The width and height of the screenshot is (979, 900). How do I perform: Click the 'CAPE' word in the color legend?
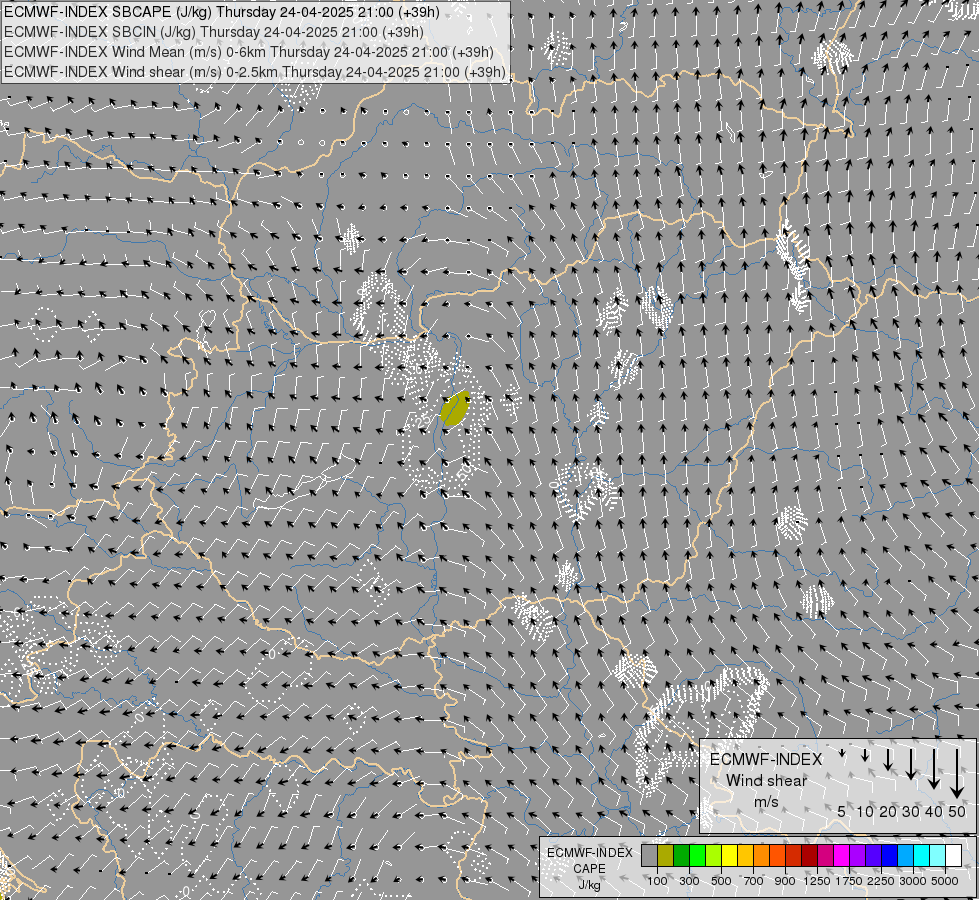coord(589,869)
